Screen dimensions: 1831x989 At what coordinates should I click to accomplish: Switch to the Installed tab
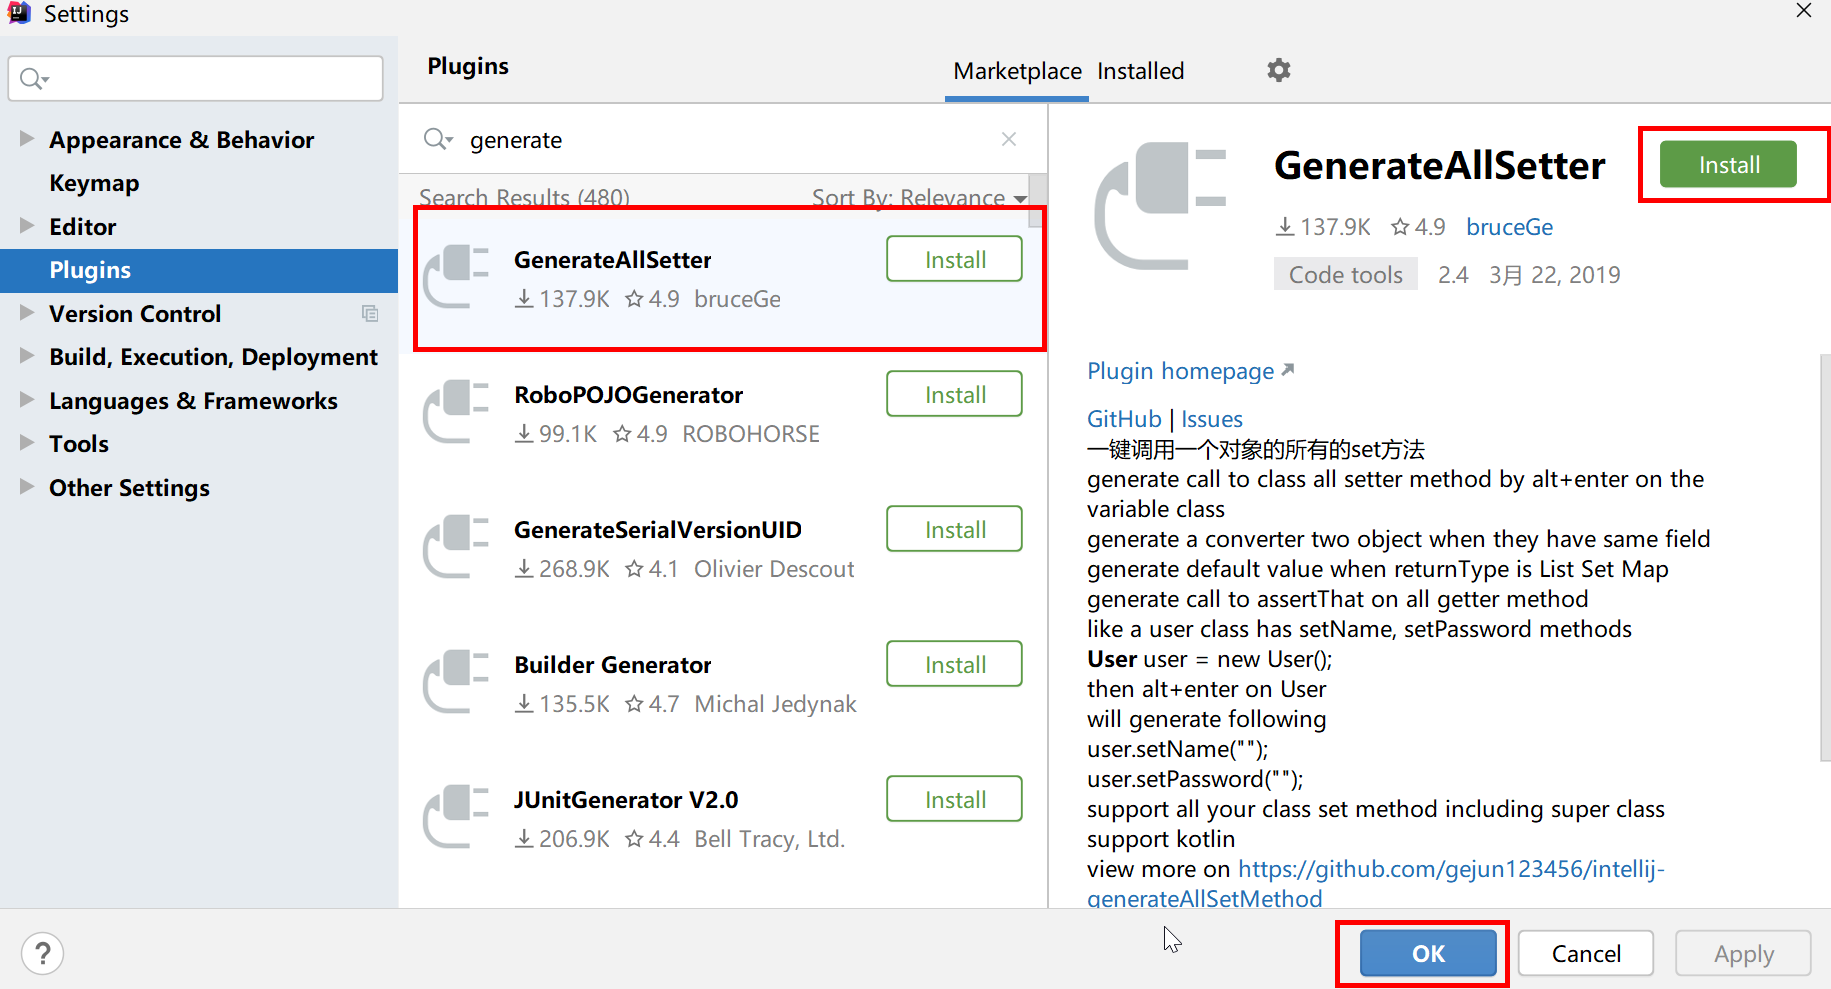[x=1140, y=71]
